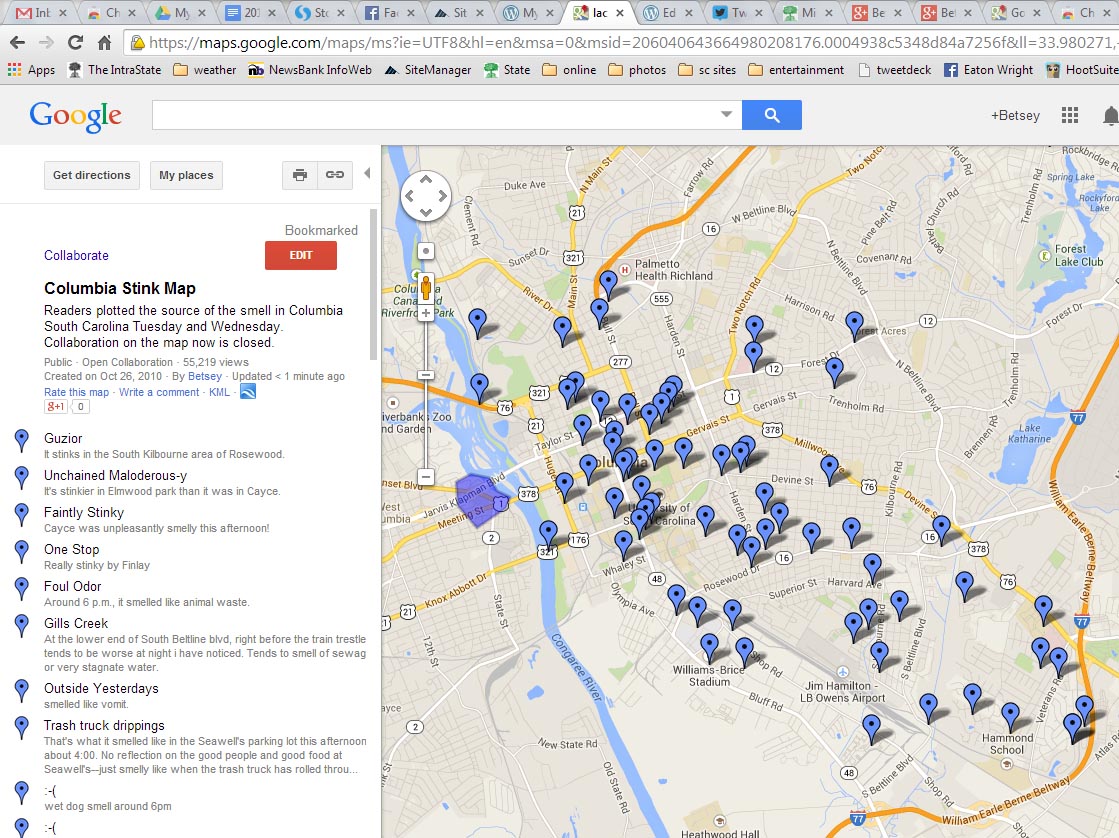Screen dimensions: 1119x838
Task: Click the link/share chain icon
Action: tap(335, 175)
